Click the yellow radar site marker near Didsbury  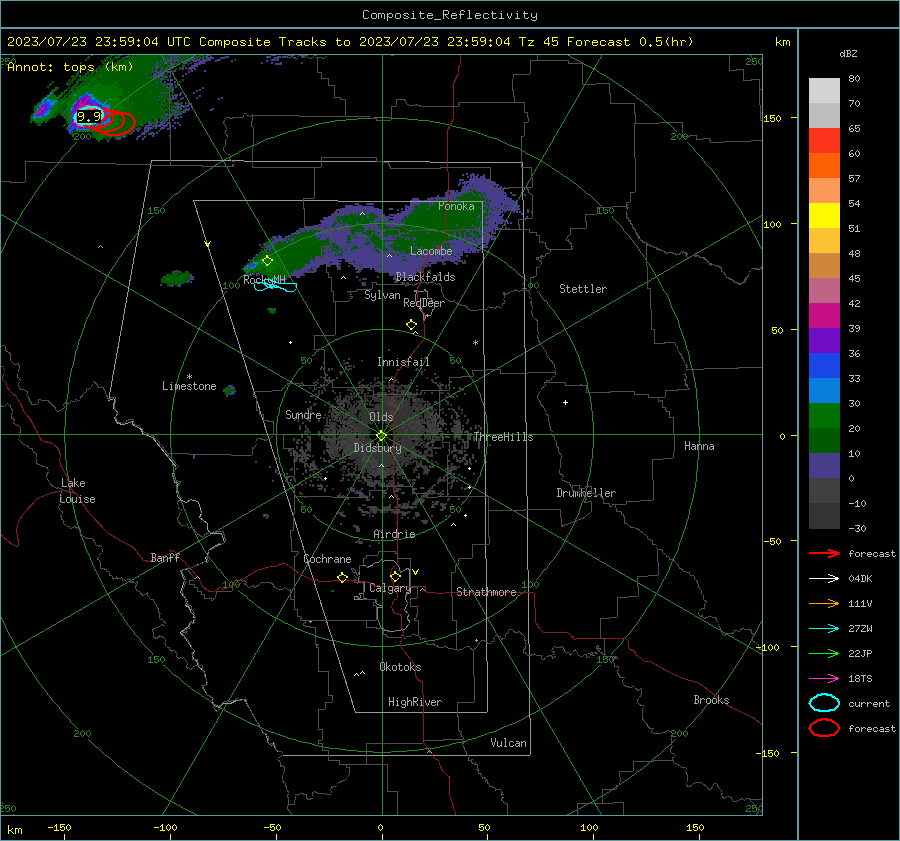(x=381, y=436)
